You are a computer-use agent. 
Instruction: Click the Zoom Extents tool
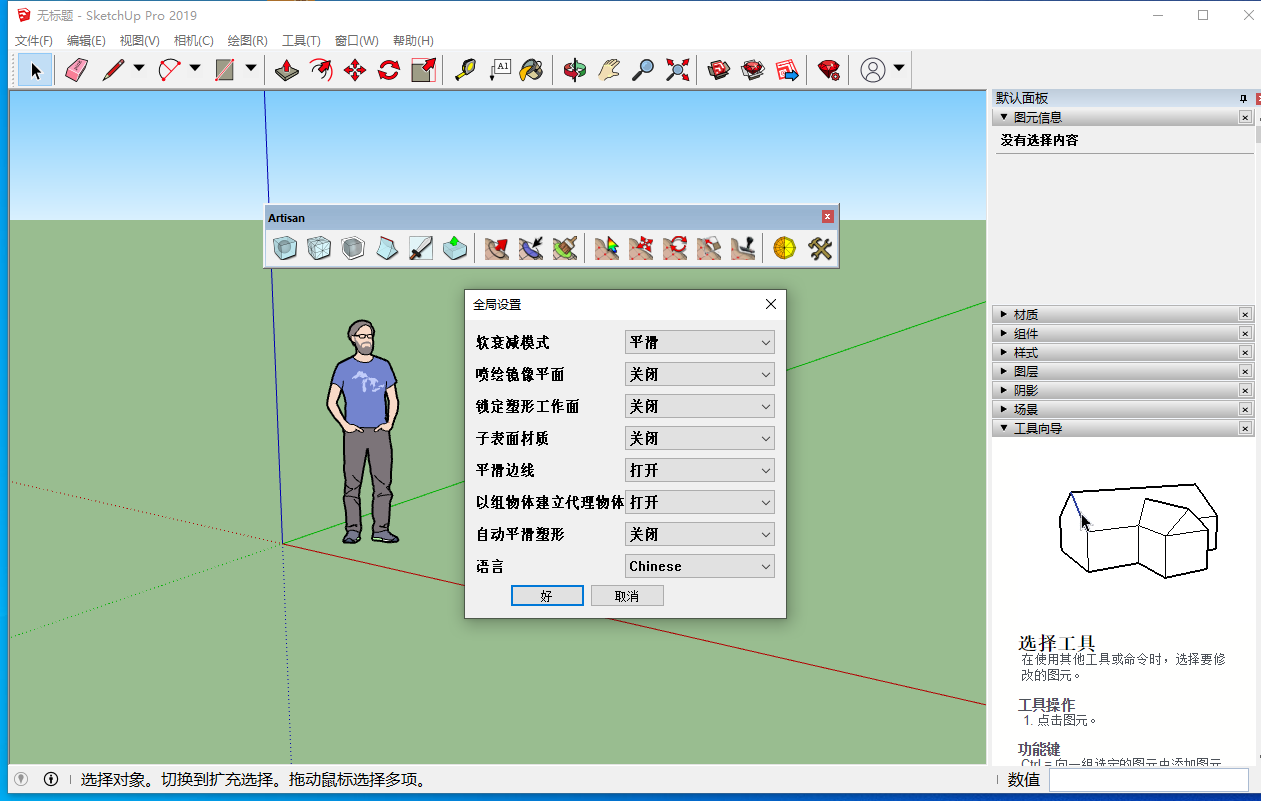[678, 70]
